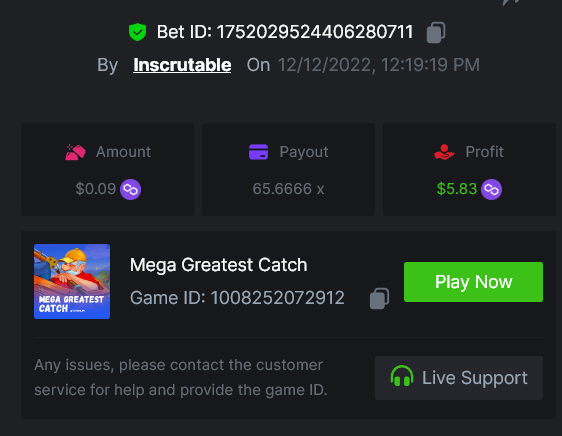
Task: Open Live Support chat
Action: 459,378
